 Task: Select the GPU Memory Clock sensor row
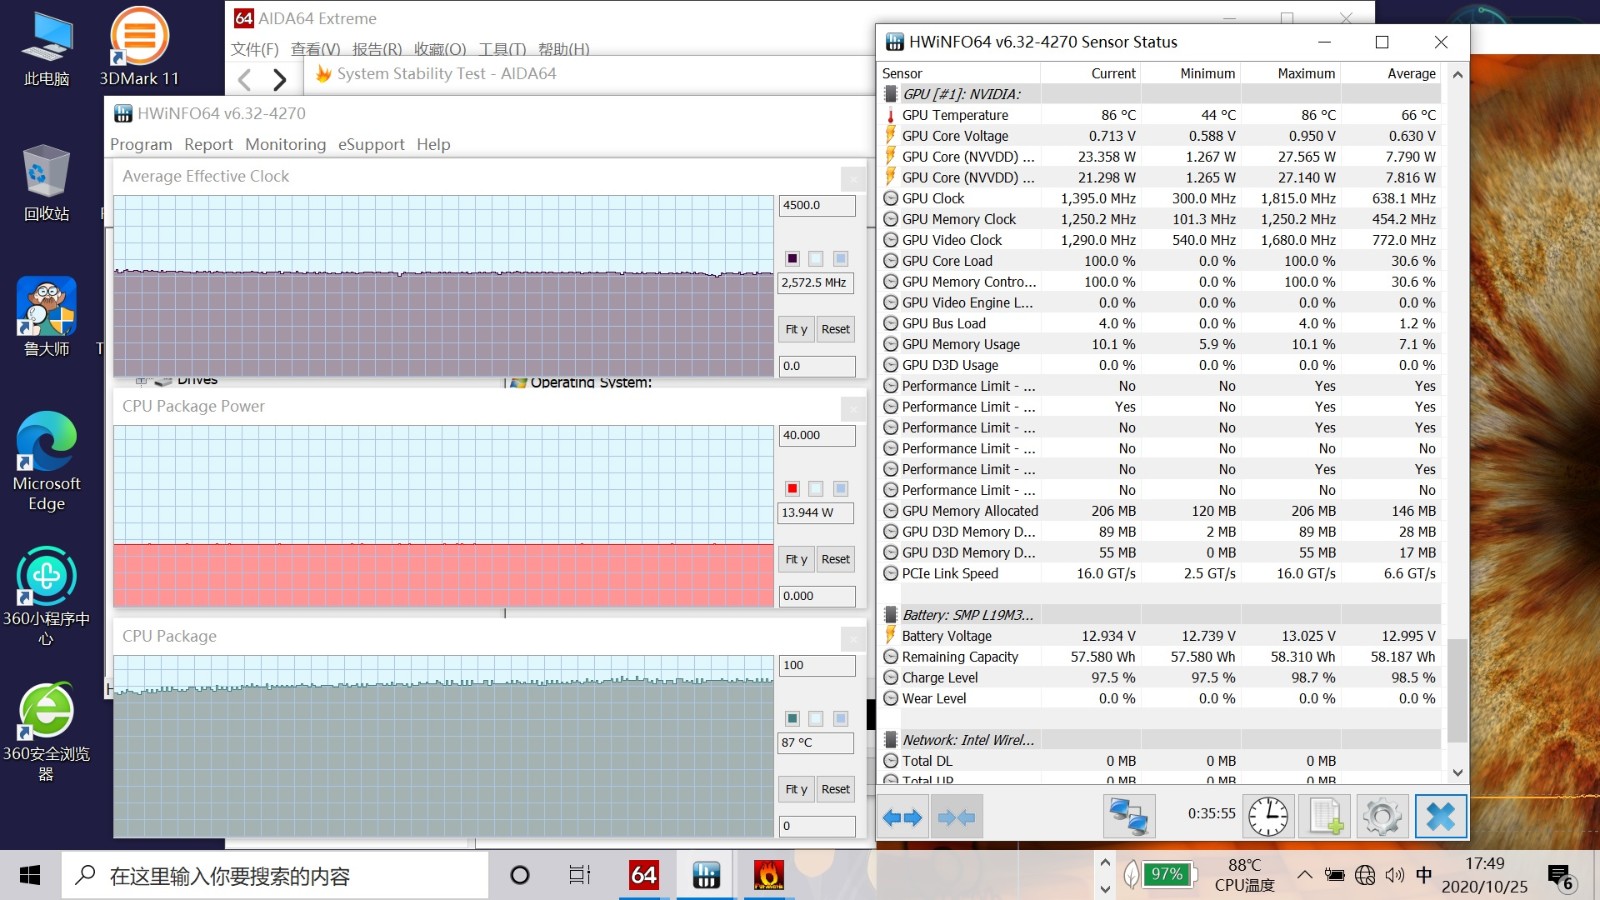[x=1161, y=219]
